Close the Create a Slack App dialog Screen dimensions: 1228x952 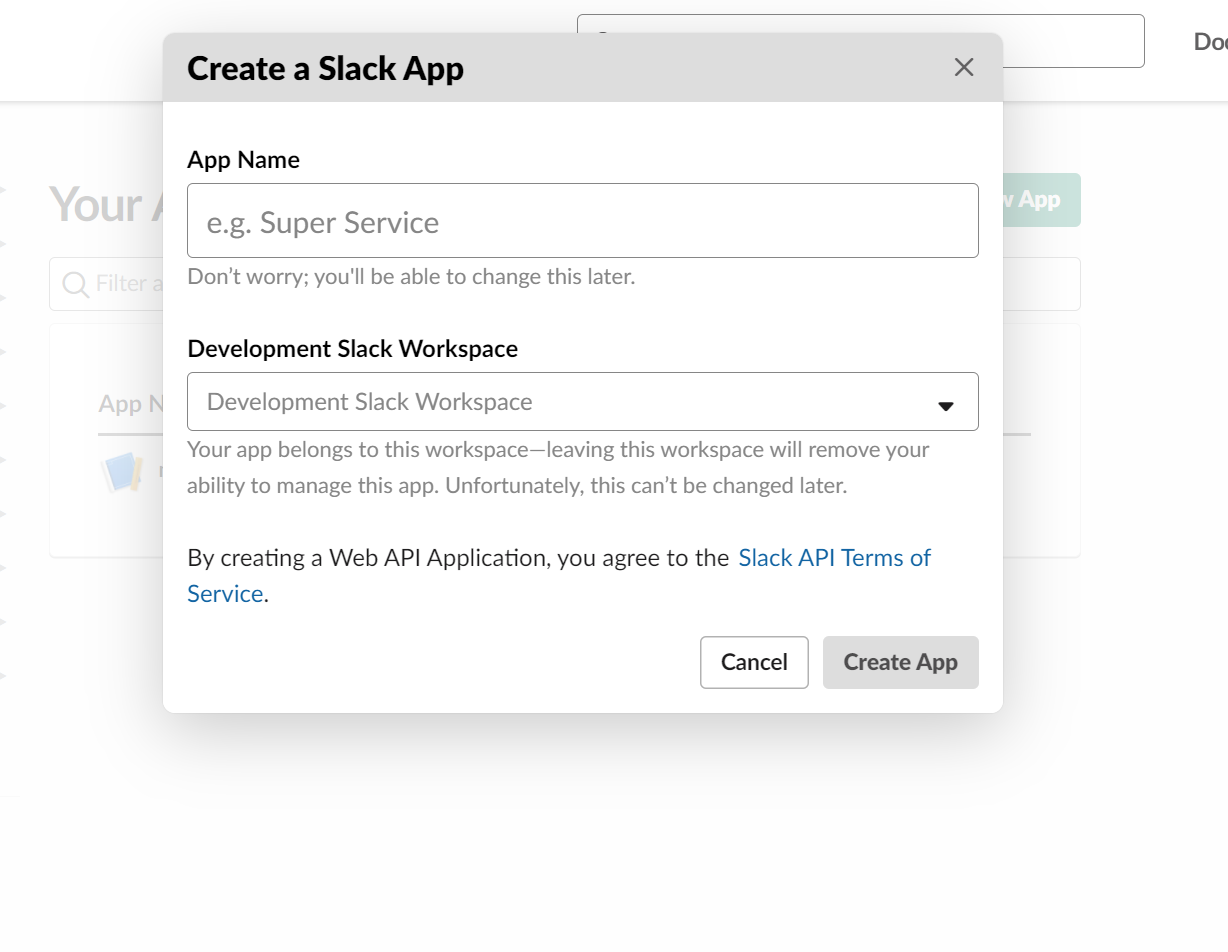964,67
